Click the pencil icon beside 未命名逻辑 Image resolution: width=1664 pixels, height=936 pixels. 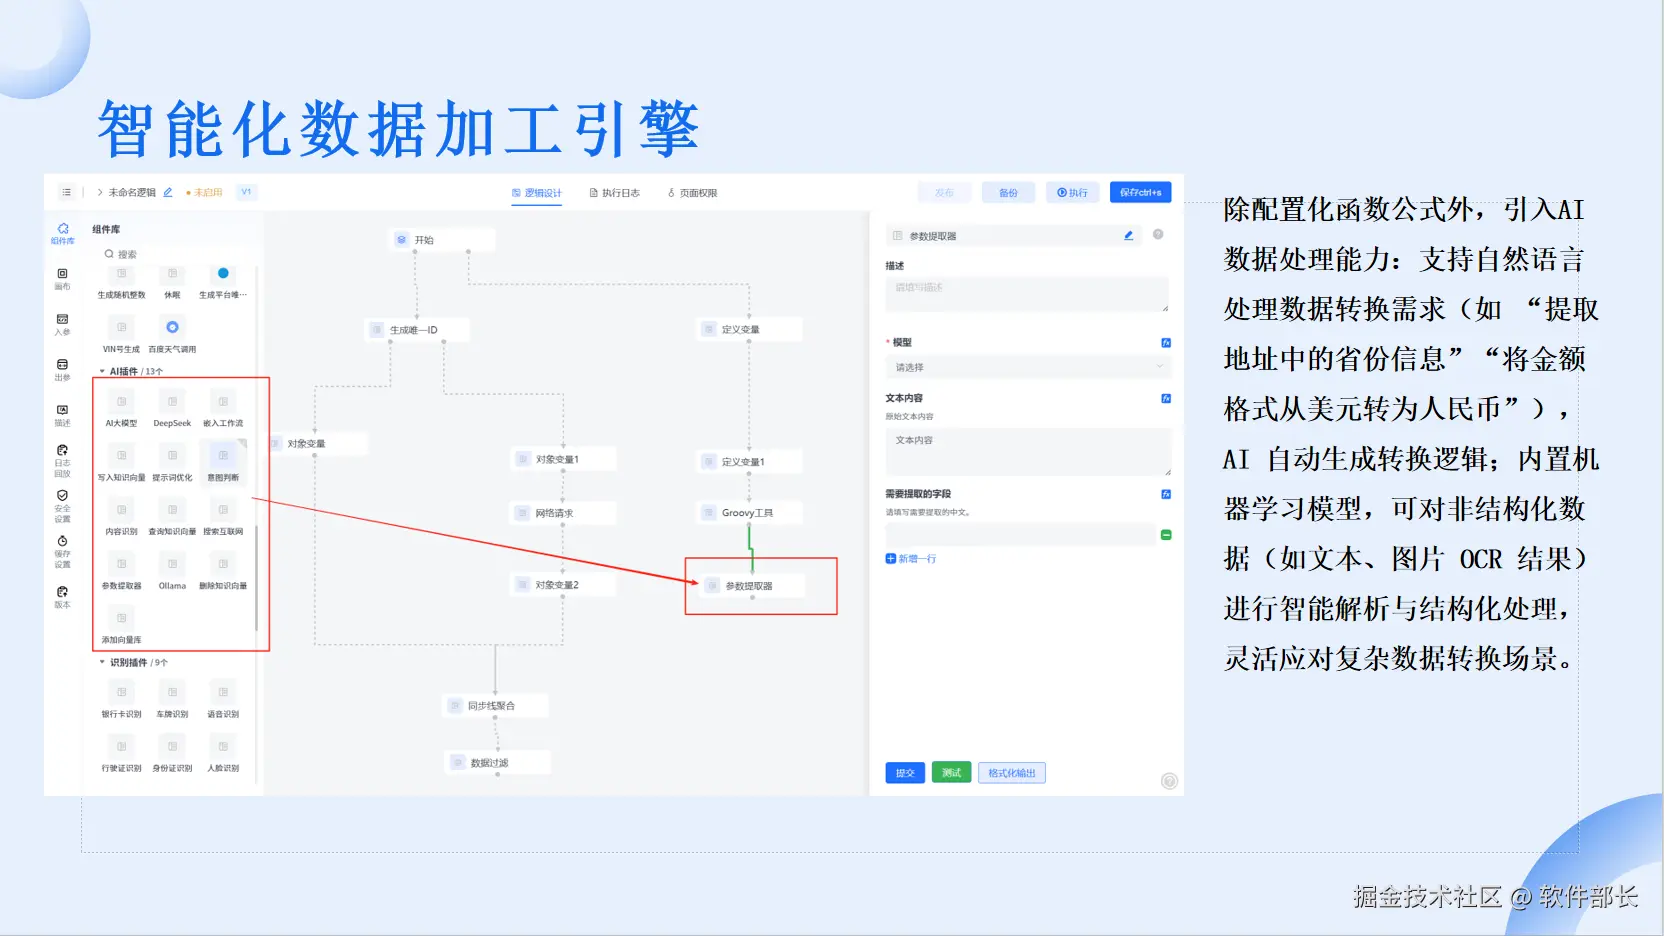[x=168, y=192]
